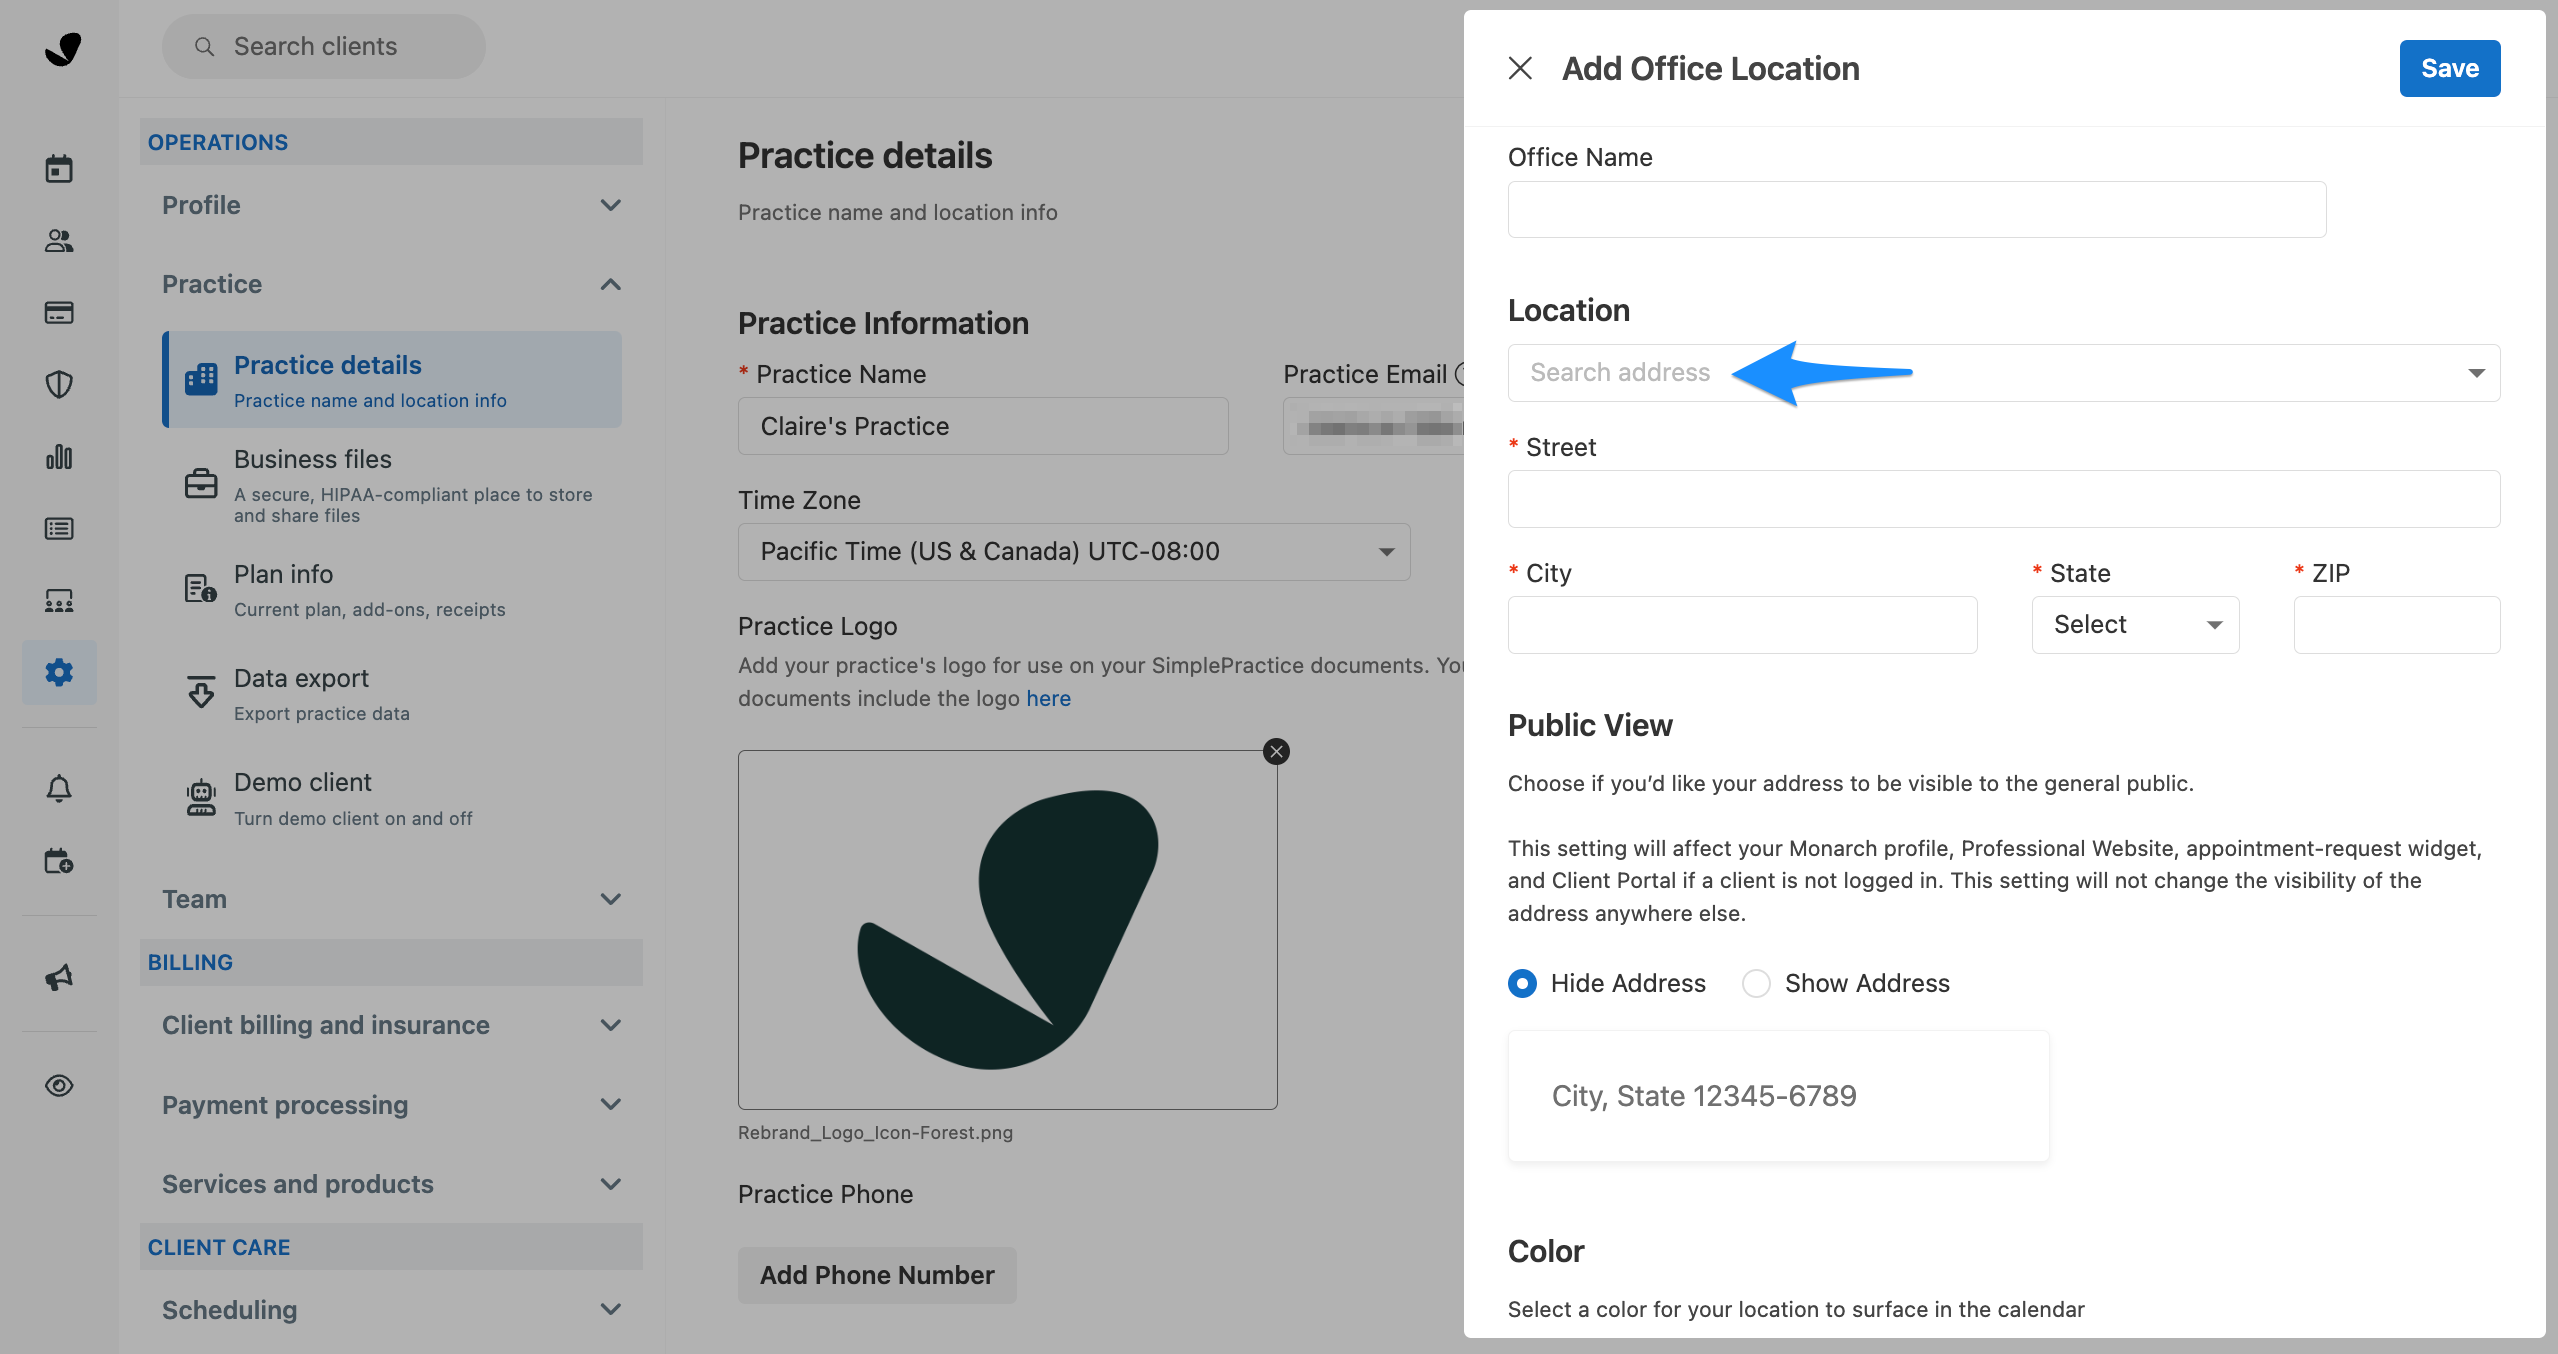Open Business files menu item

tap(393, 485)
